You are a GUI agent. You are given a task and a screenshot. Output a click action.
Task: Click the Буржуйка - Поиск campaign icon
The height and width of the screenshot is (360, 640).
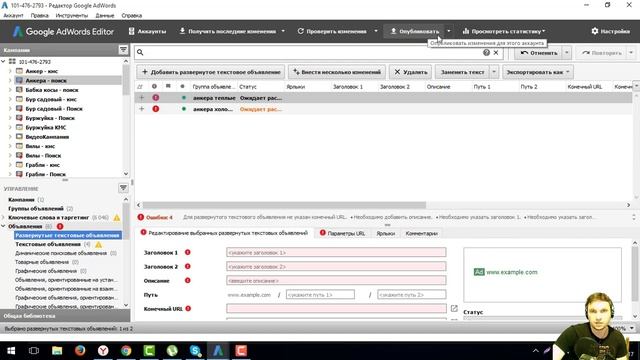point(19,118)
